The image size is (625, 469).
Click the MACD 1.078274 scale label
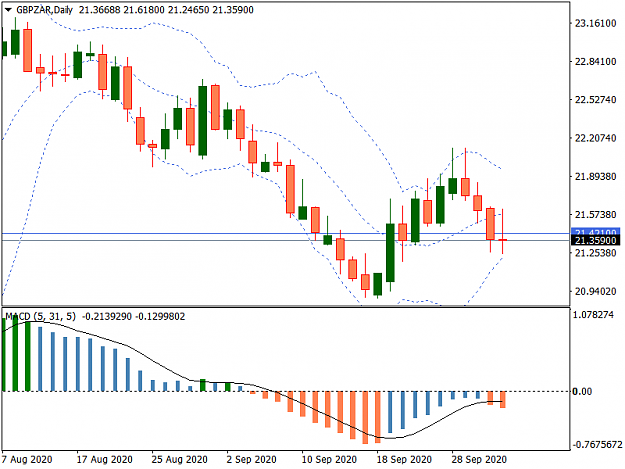pos(593,315)
